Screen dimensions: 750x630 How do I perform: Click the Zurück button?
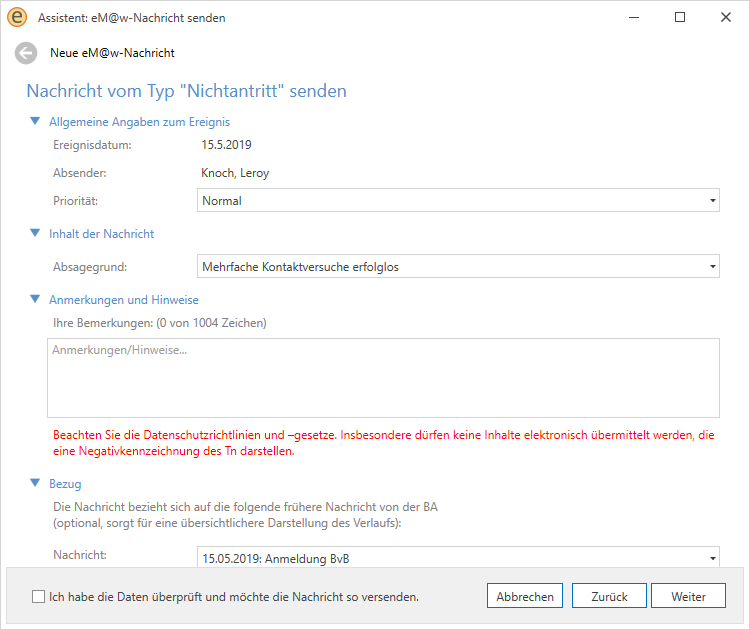(609, 596)
